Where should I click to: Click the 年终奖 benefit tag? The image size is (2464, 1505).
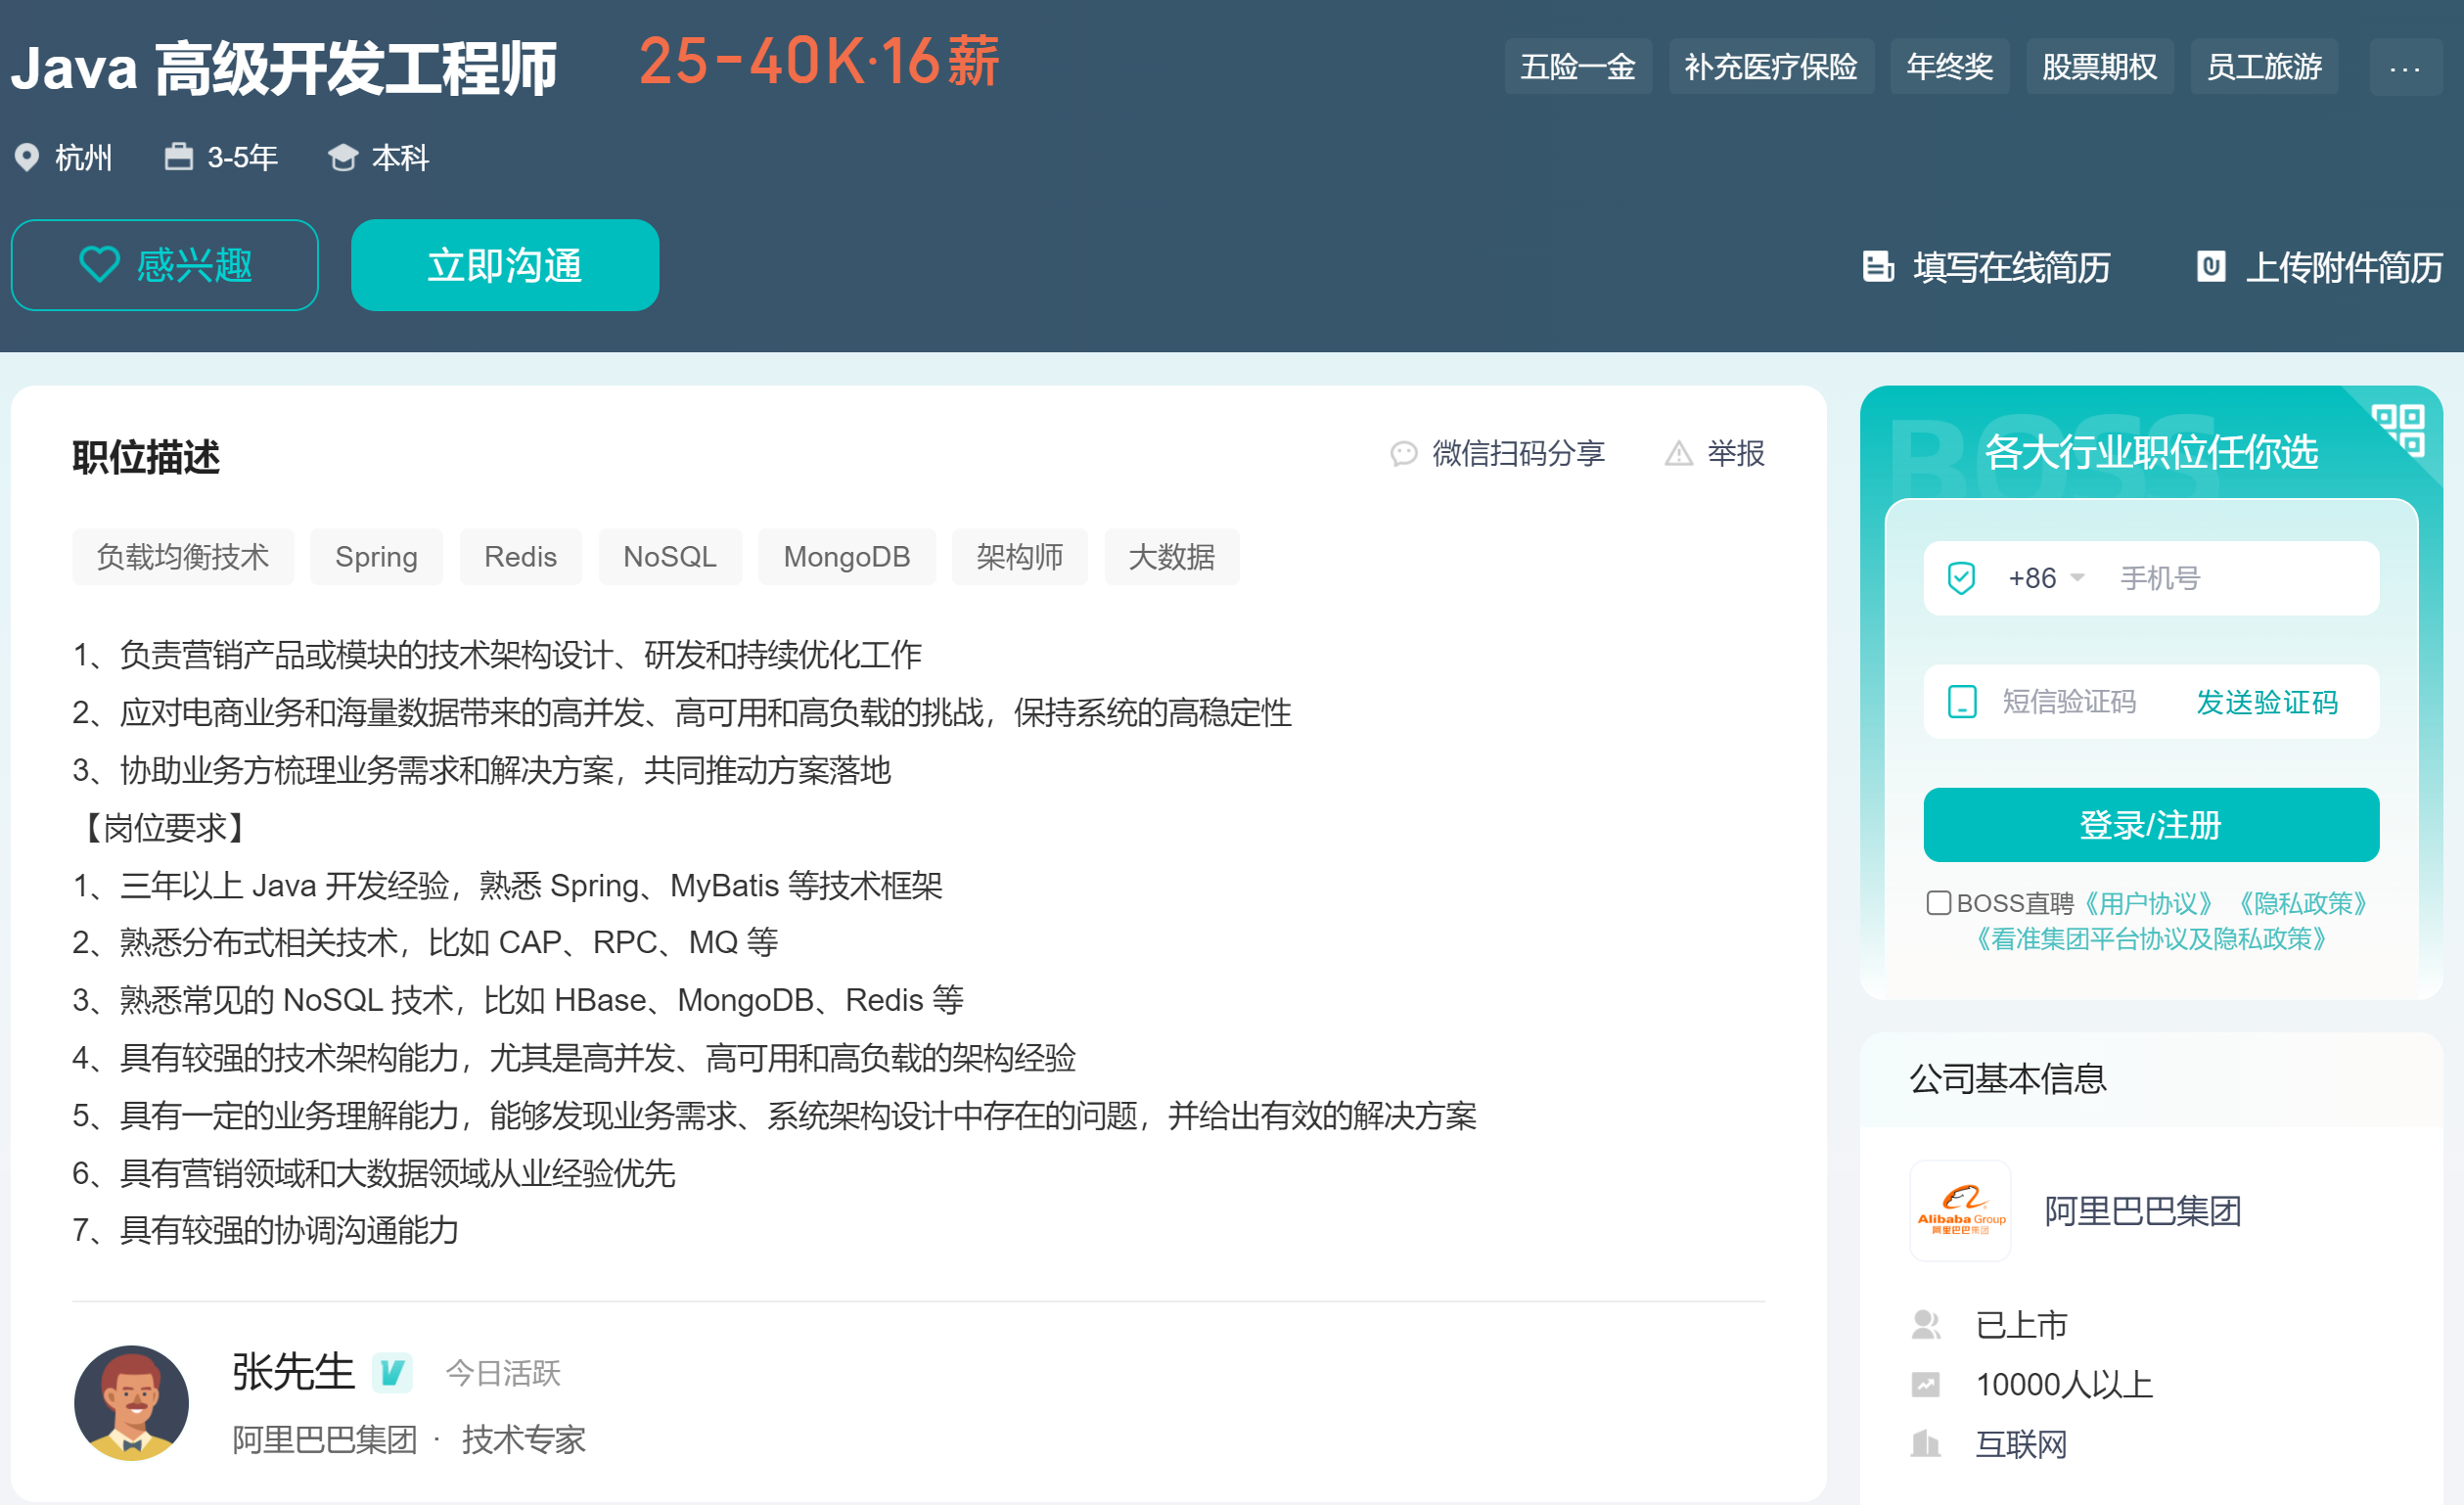tap(1950, 67)
